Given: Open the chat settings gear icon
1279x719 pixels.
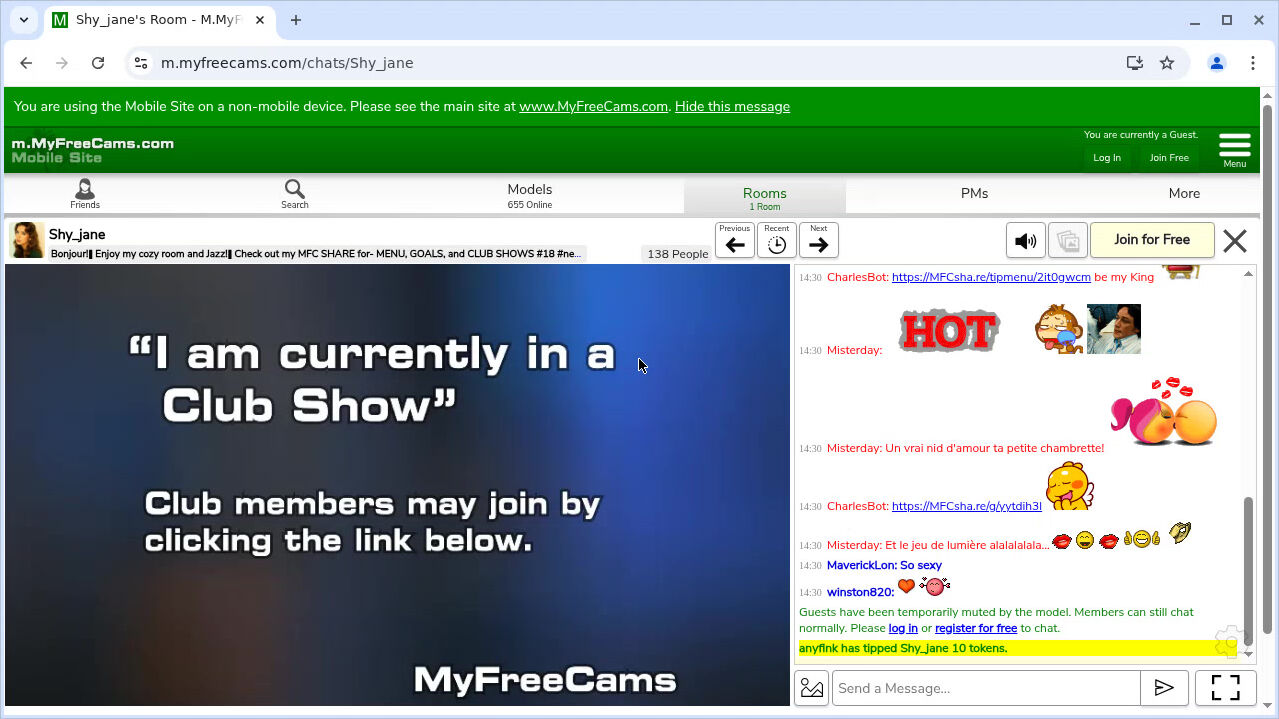Looking at the screenshot, I should (x=1228, y=640).
